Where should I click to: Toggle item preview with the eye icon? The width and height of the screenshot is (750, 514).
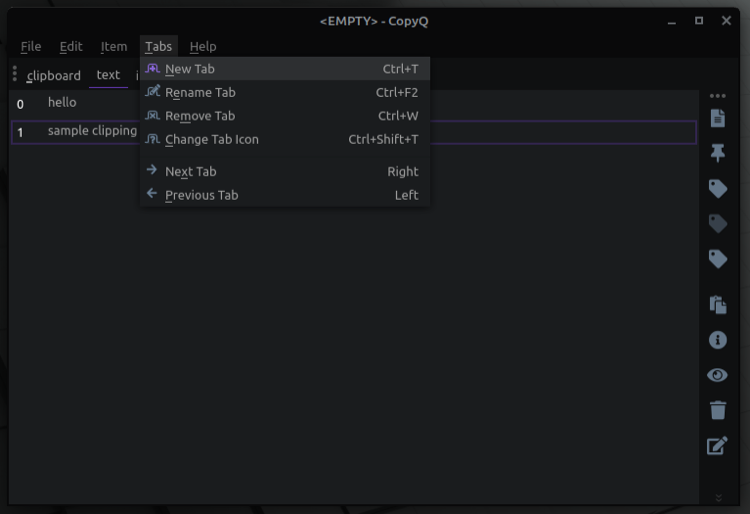pos(717,375)
